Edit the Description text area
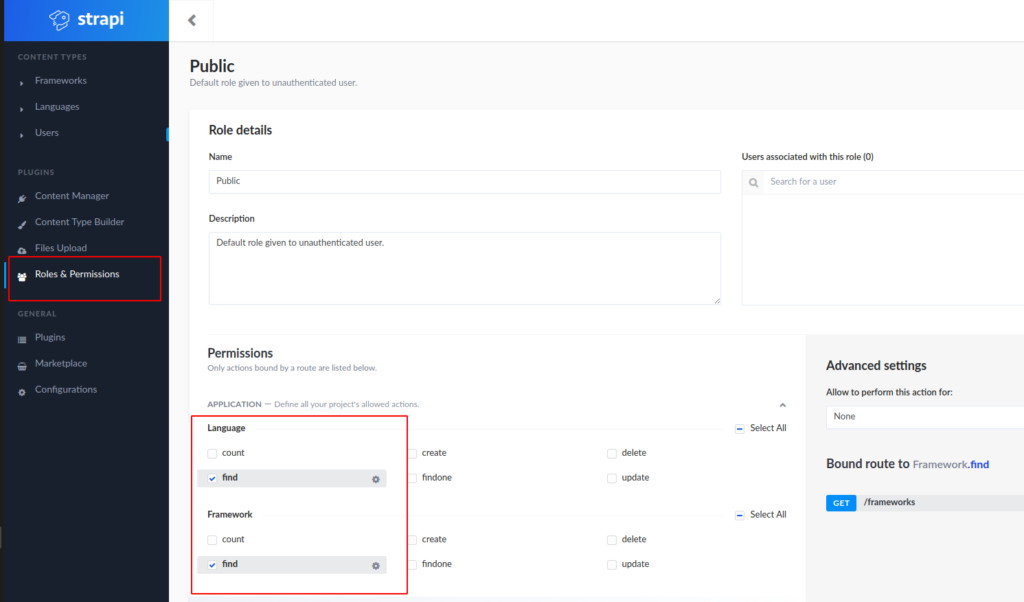This screenshot has height=602, width=1024. tap(464, 268)
